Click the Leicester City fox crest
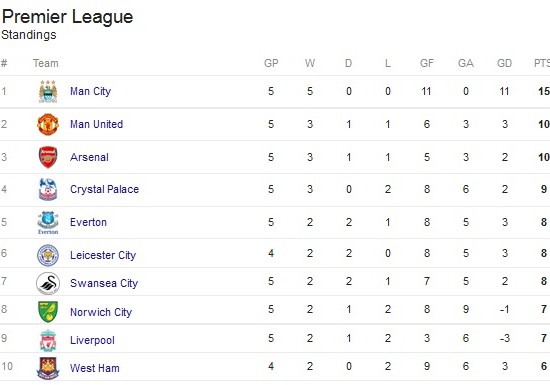The image size is (550, 385). coord(48,255)
